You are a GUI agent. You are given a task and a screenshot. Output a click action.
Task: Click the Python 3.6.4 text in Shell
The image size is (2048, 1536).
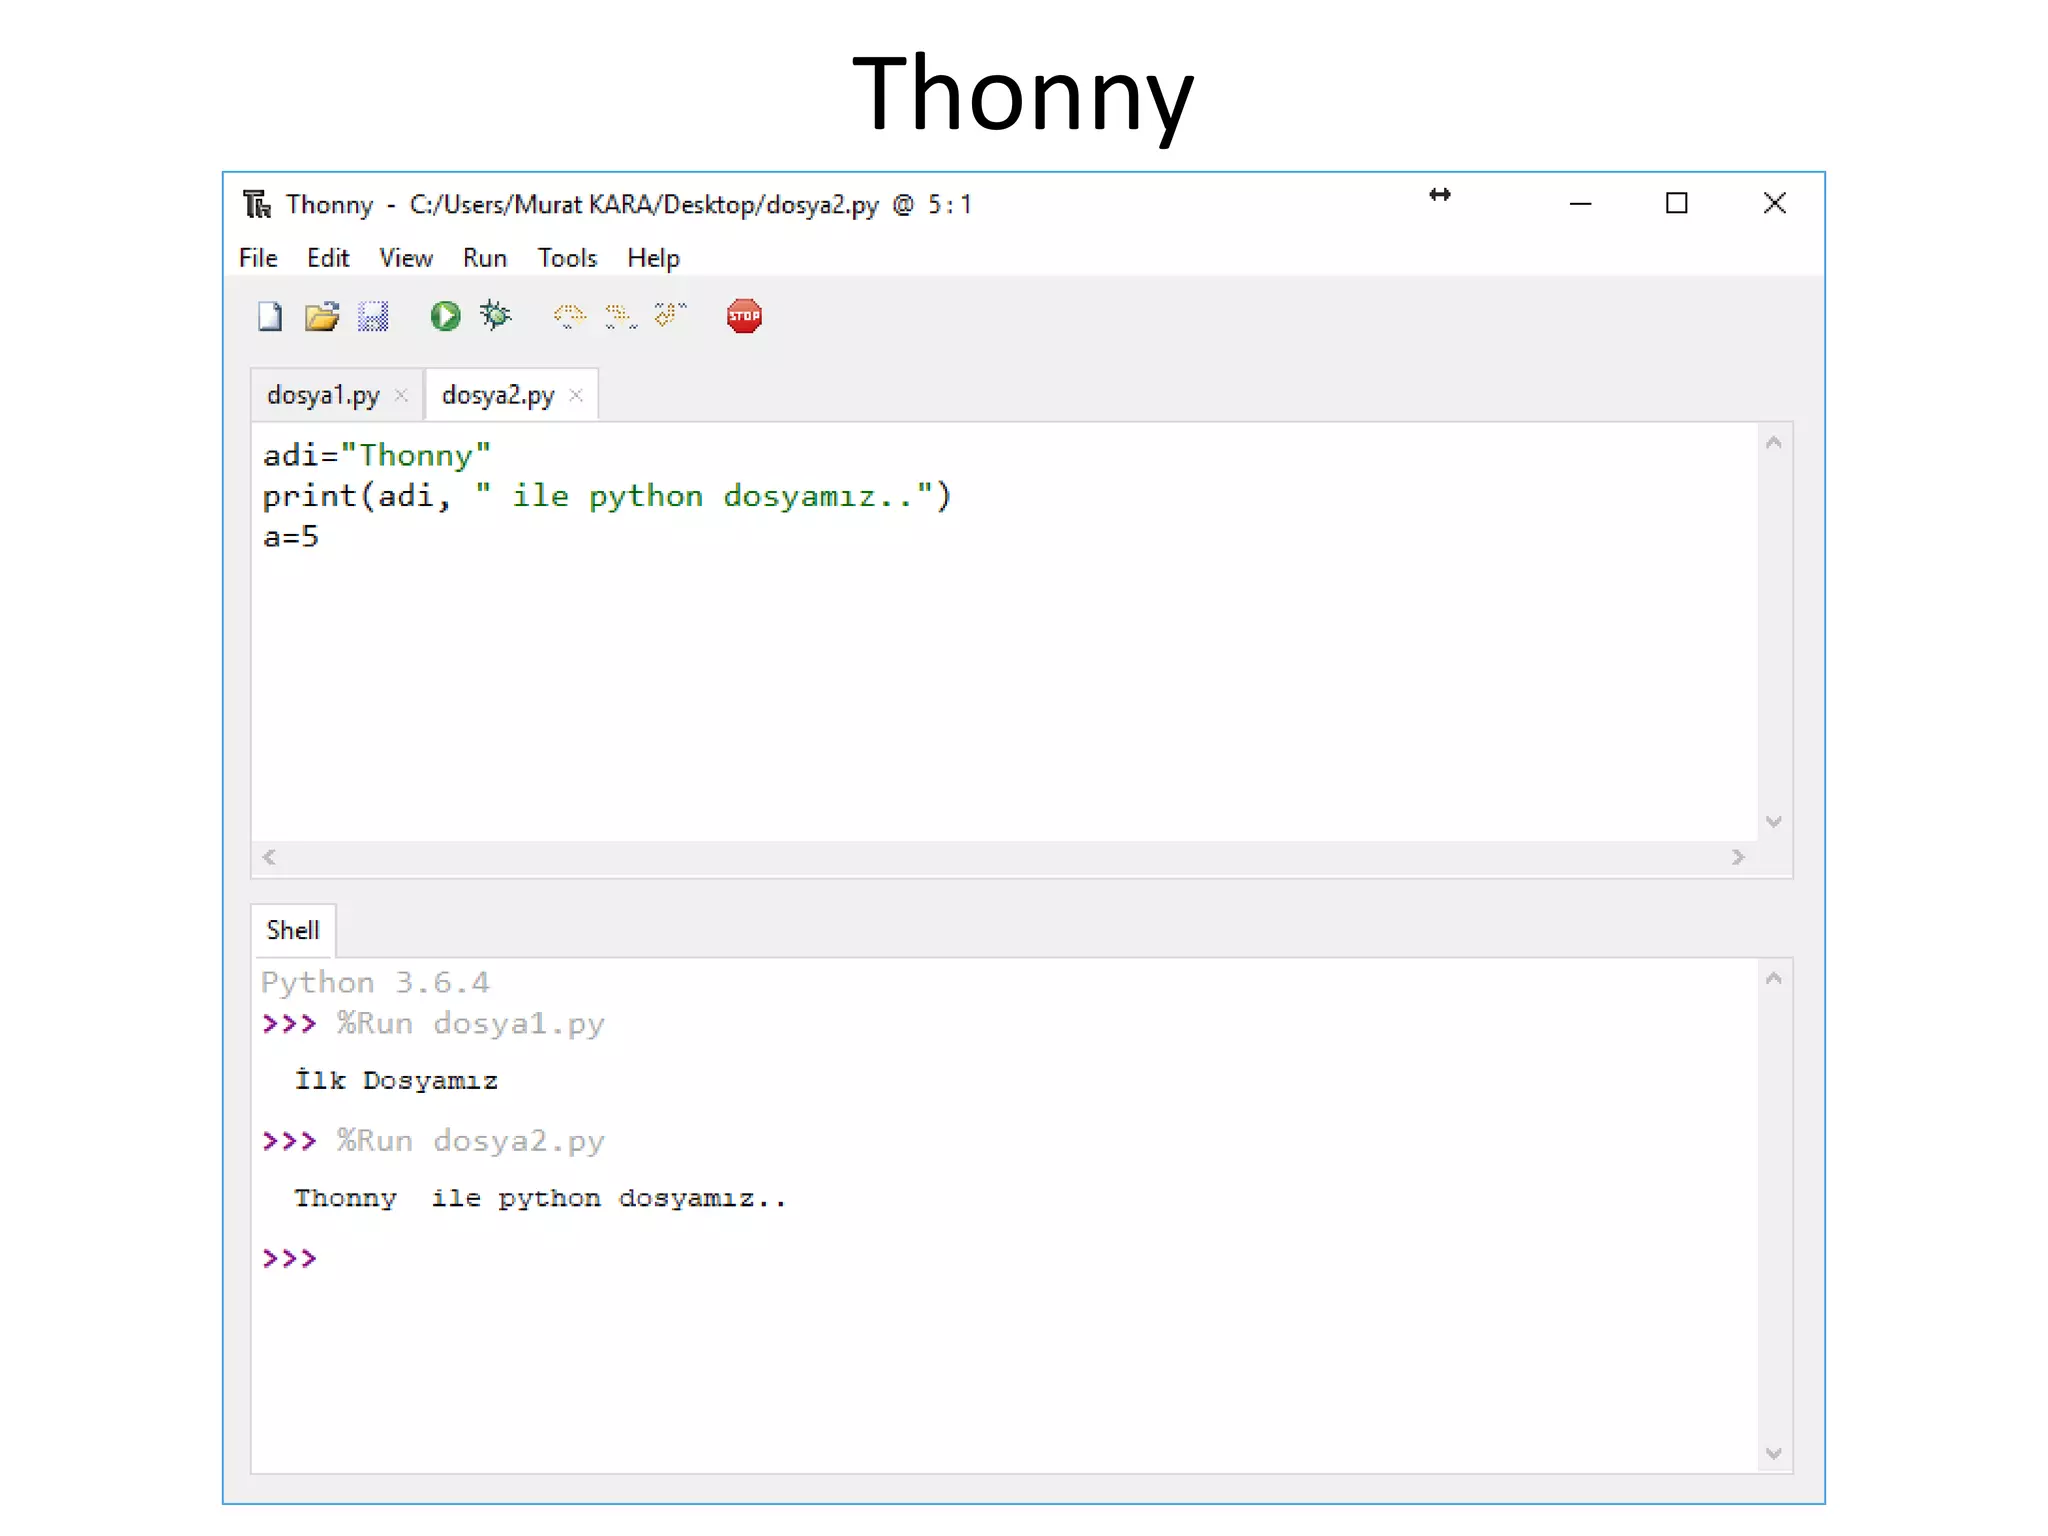tap(375, 983)
